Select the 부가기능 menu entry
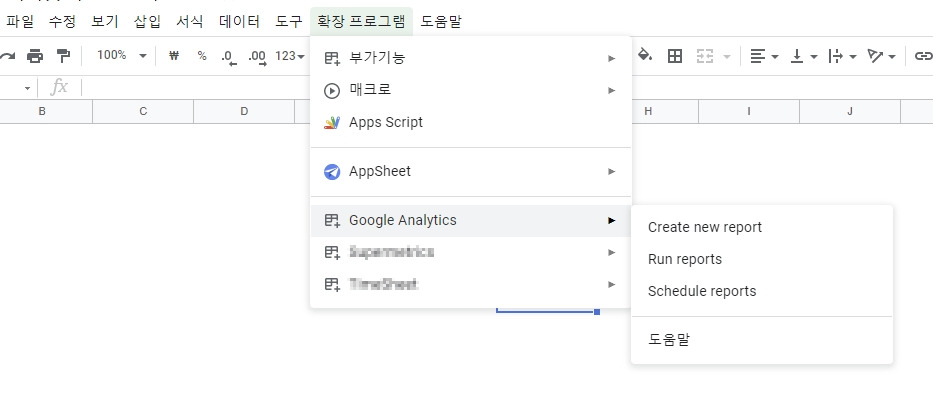 (x=470, y=58)
